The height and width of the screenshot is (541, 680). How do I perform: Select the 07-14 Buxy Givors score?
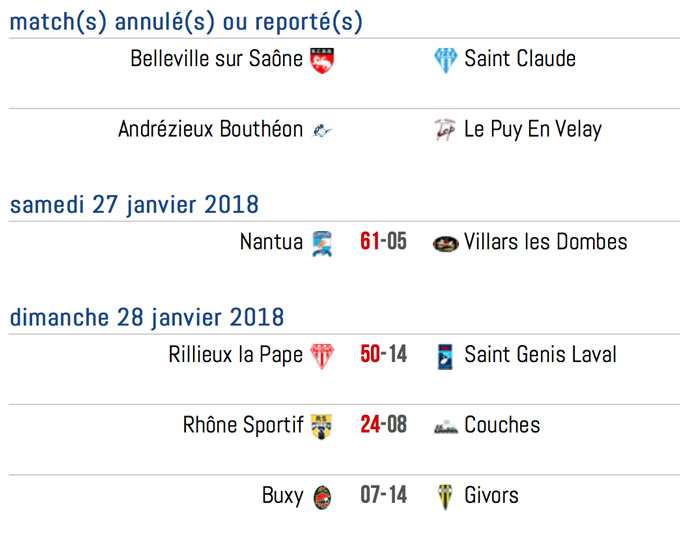click(x=383, y=495)
